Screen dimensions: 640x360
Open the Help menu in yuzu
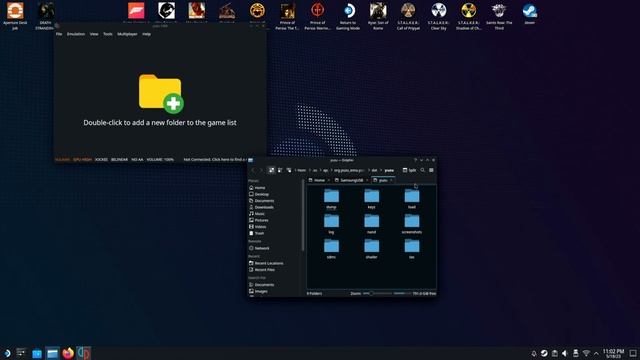tap(147, 34)
